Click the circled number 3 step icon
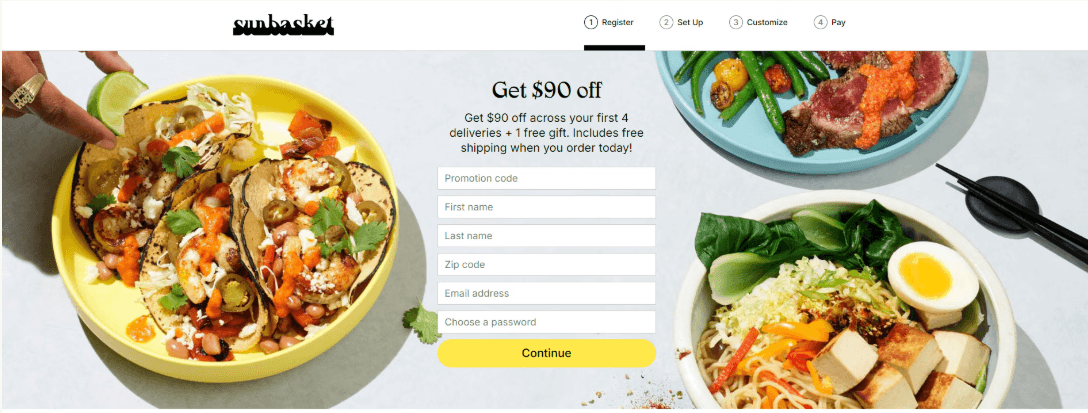 click(736, 22)
